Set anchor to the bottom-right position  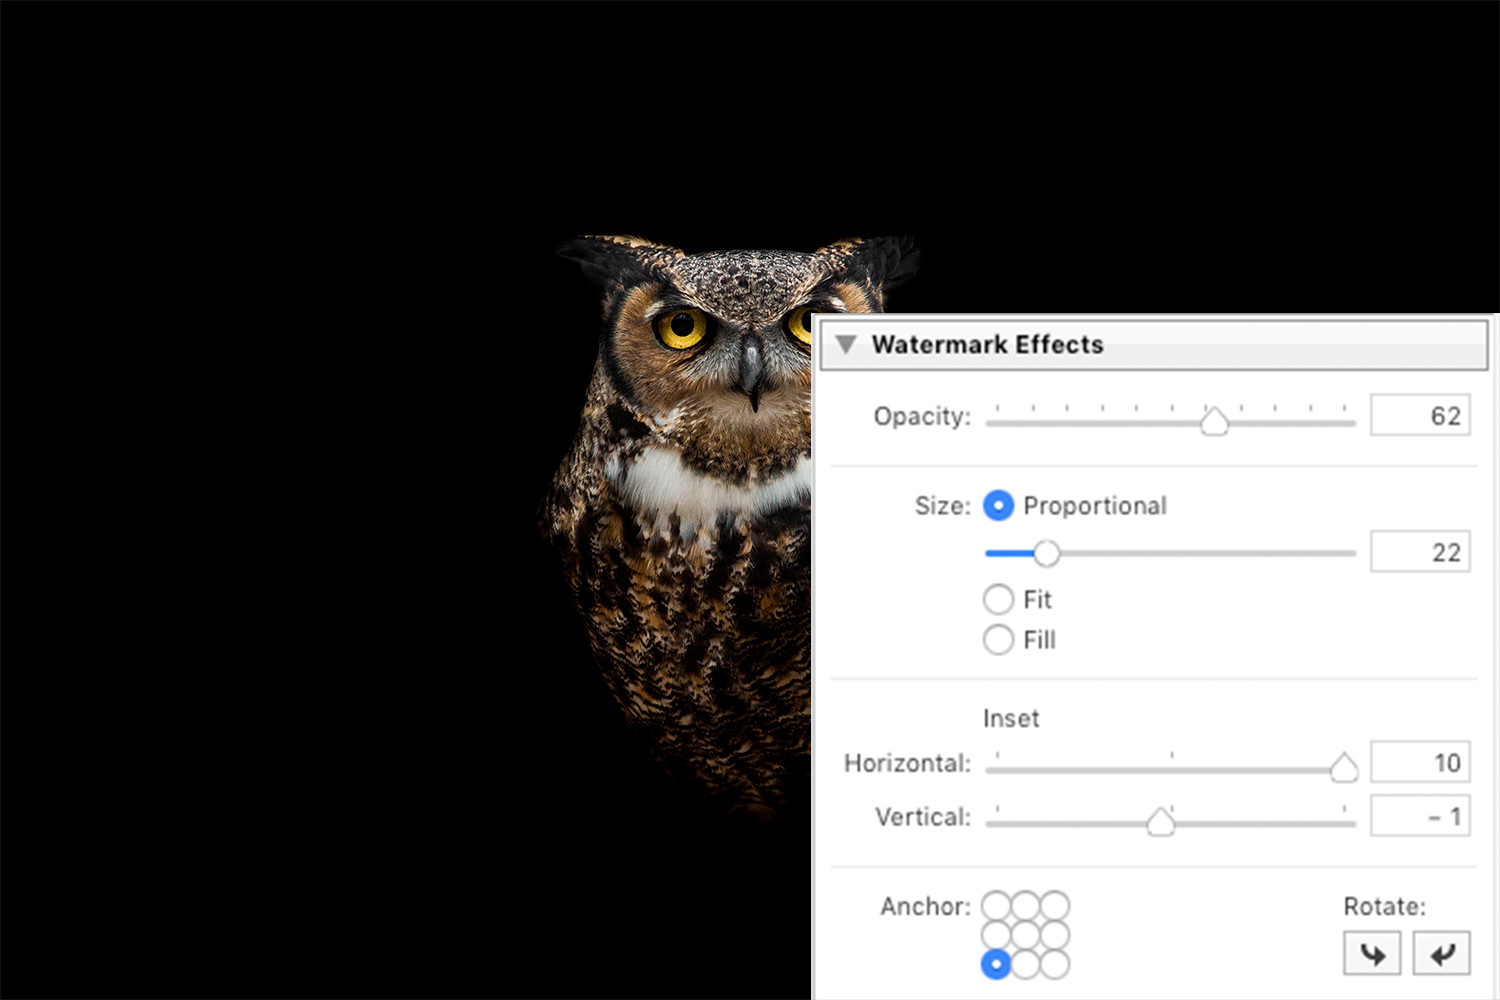1055,965
